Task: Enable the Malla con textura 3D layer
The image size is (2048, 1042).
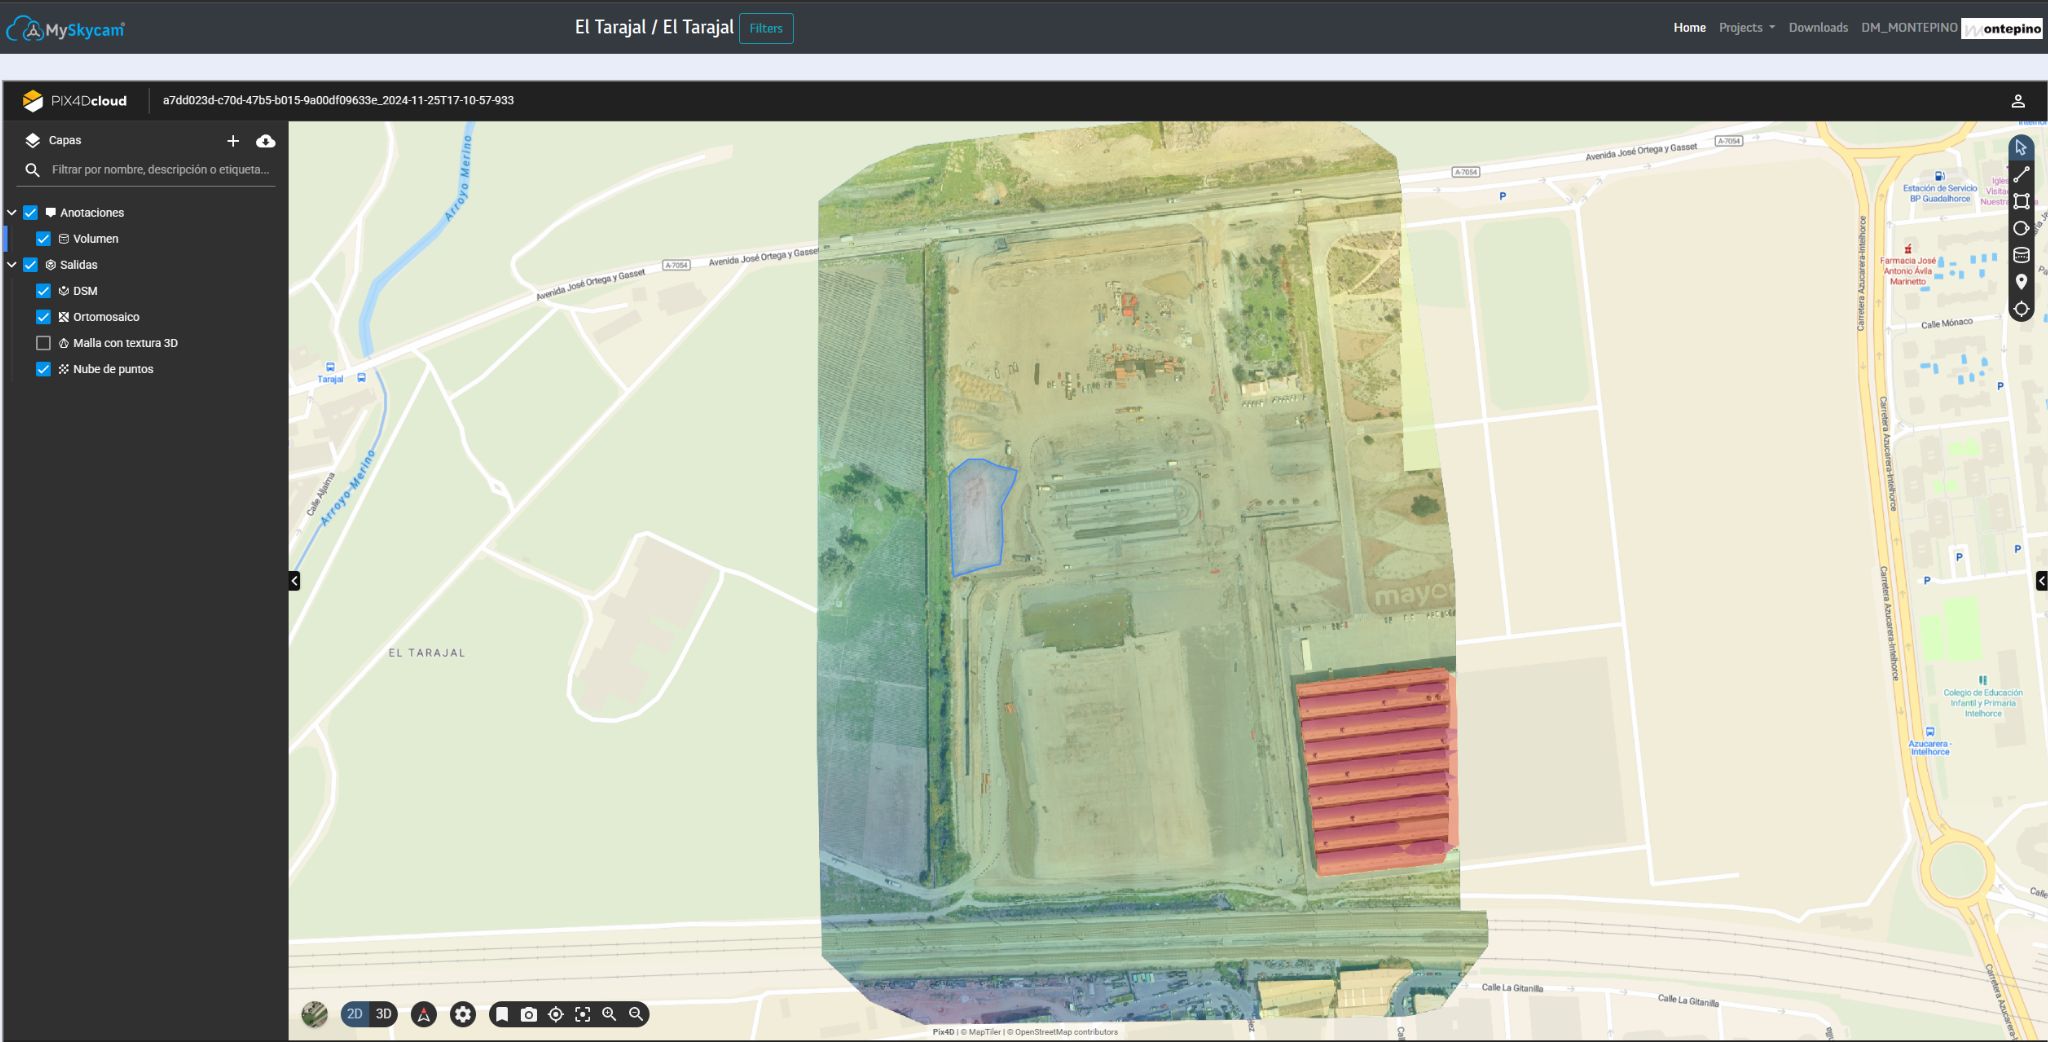Action: [x=43, y=343]
